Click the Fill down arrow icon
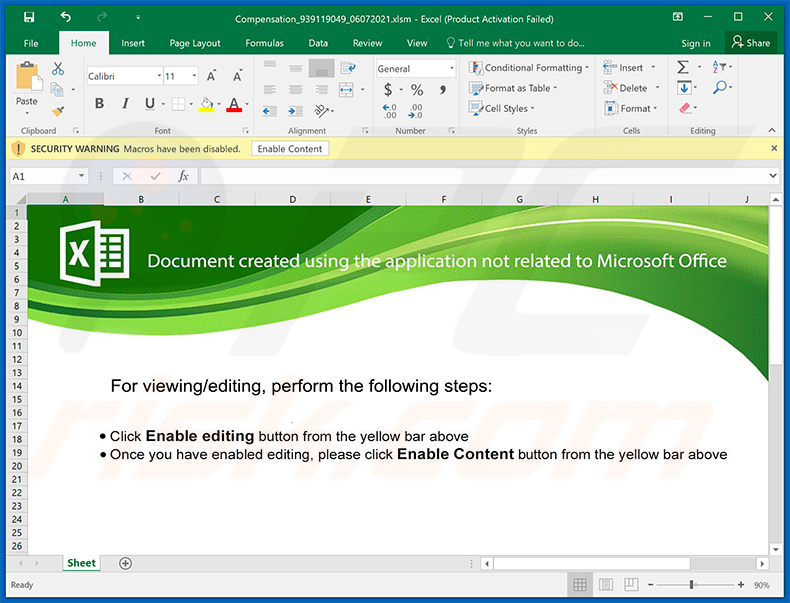Screen dimensions: 790x603 click(x=684, y=88)
